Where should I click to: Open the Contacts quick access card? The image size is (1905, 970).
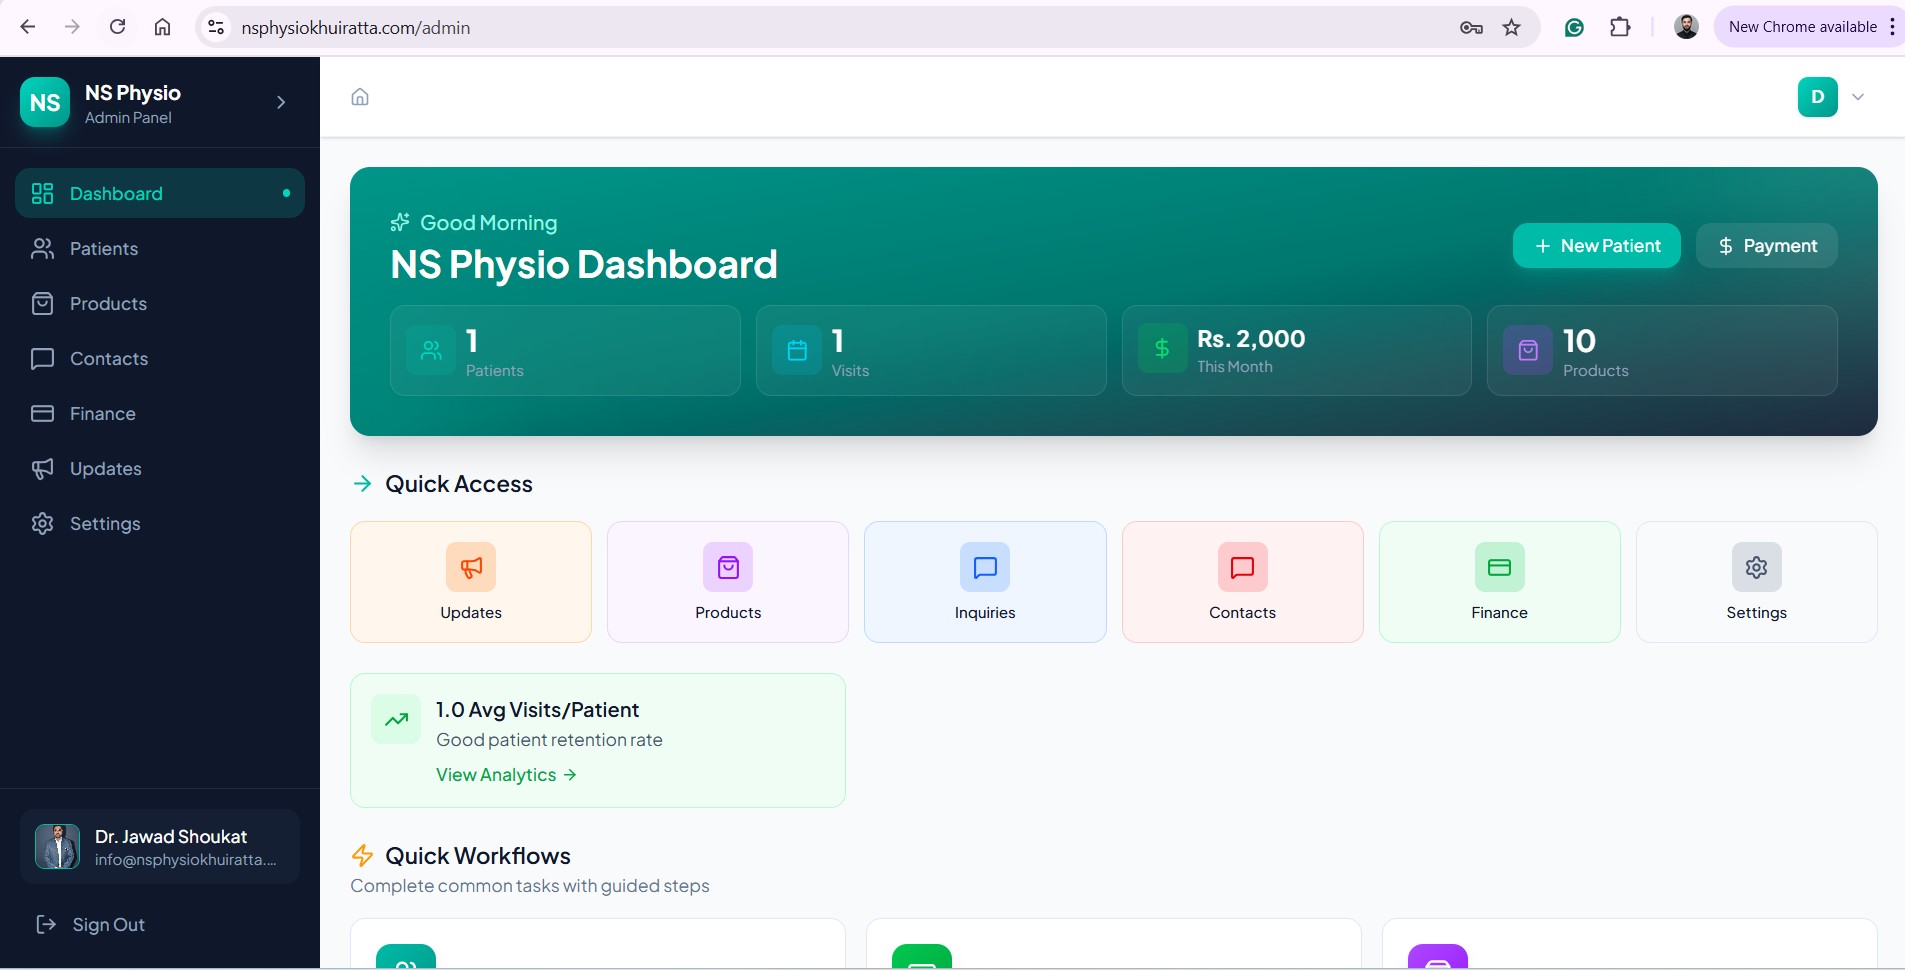pos(1242,582)
